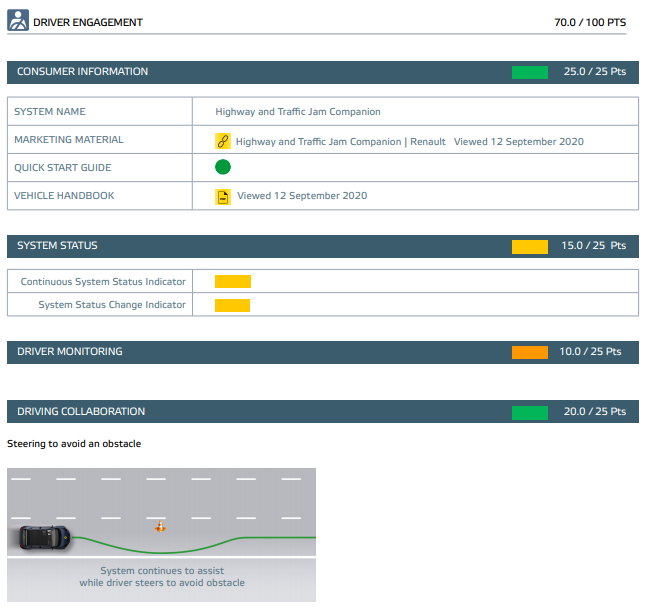Click the 15.0 / 25 Pts score
Viewport: 652px width, 609px height.
[x=593, y=245]
